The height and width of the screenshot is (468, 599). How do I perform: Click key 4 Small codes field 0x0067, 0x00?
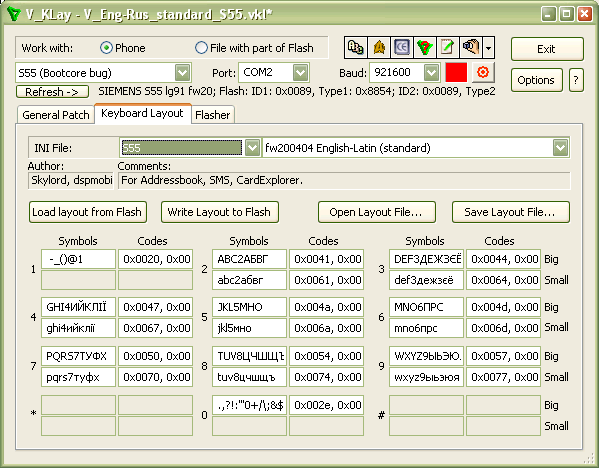[155, 328]
